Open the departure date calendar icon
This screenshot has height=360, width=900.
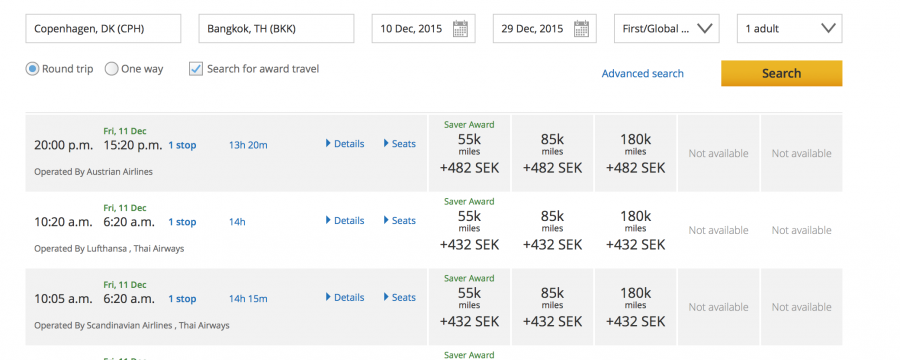(x=460, y=28)
